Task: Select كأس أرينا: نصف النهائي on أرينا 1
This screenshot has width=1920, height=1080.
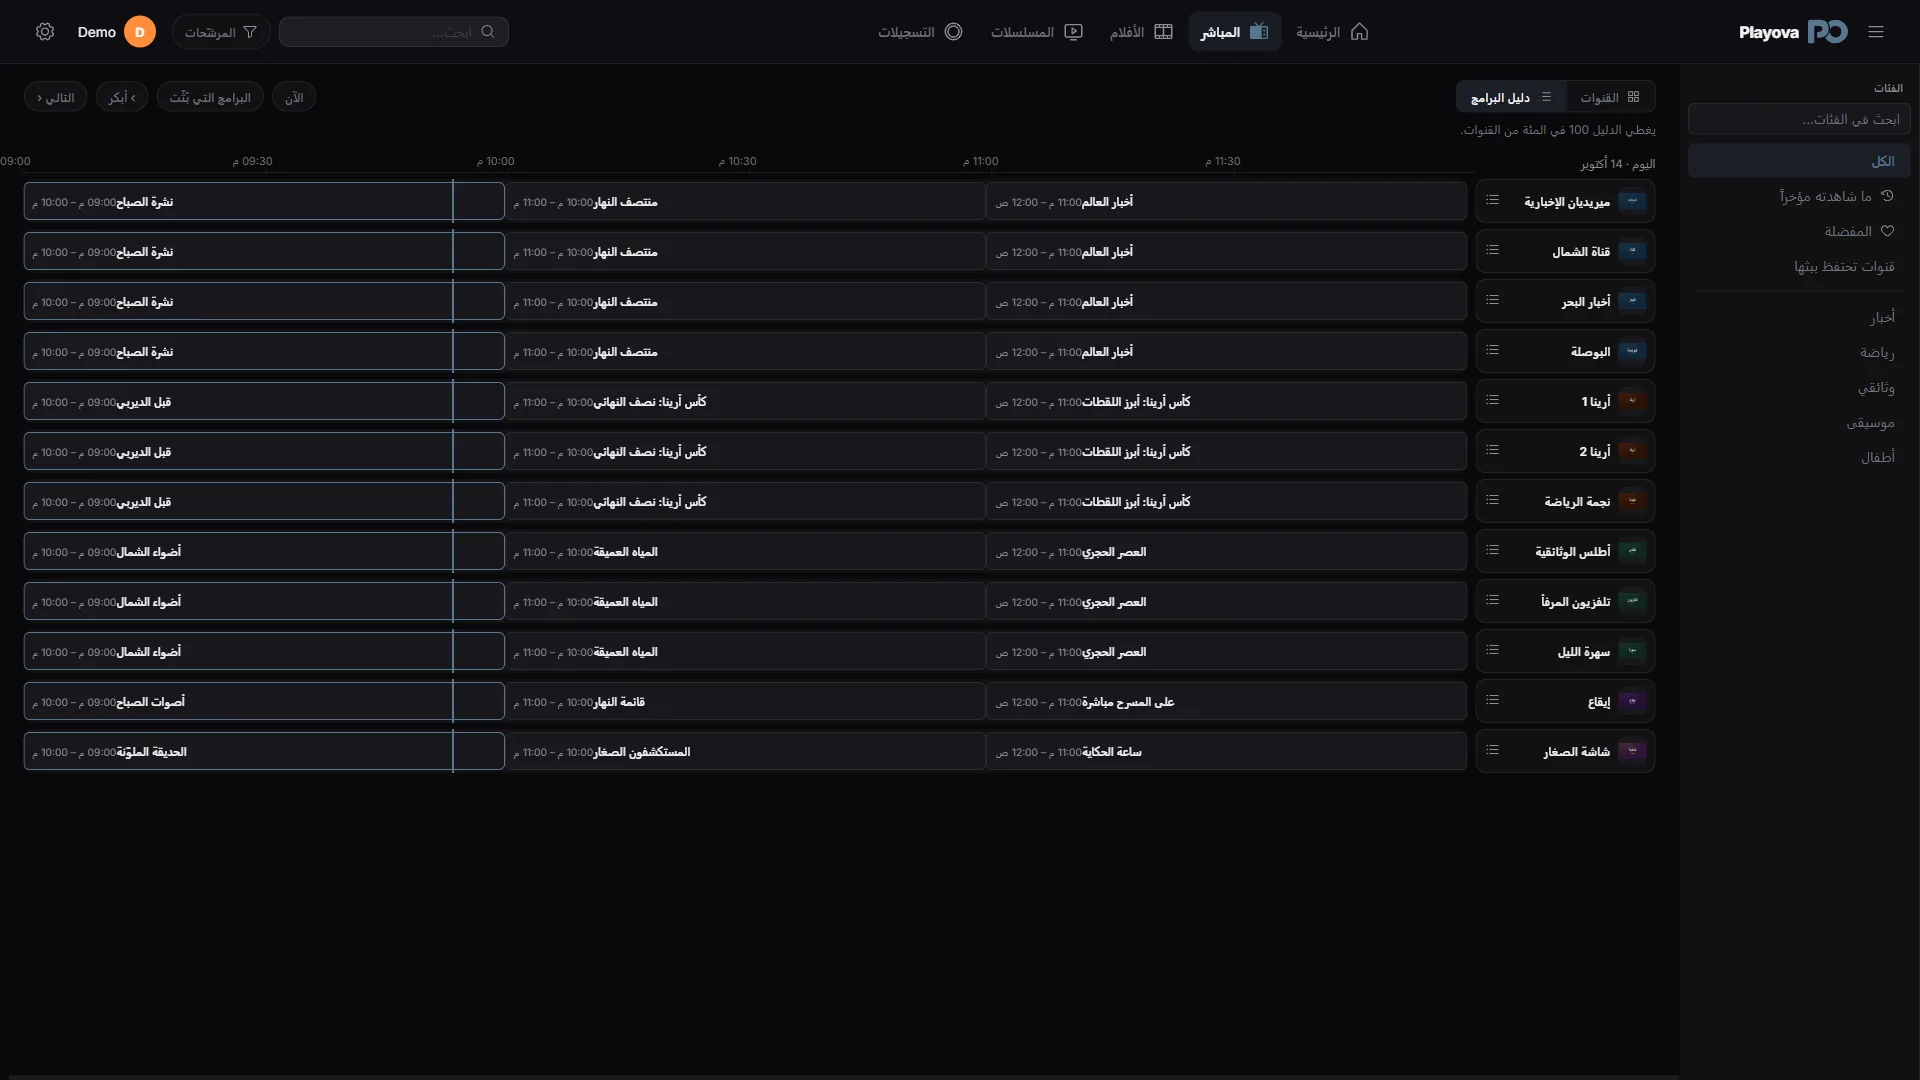Action: [x=745, y=401]
